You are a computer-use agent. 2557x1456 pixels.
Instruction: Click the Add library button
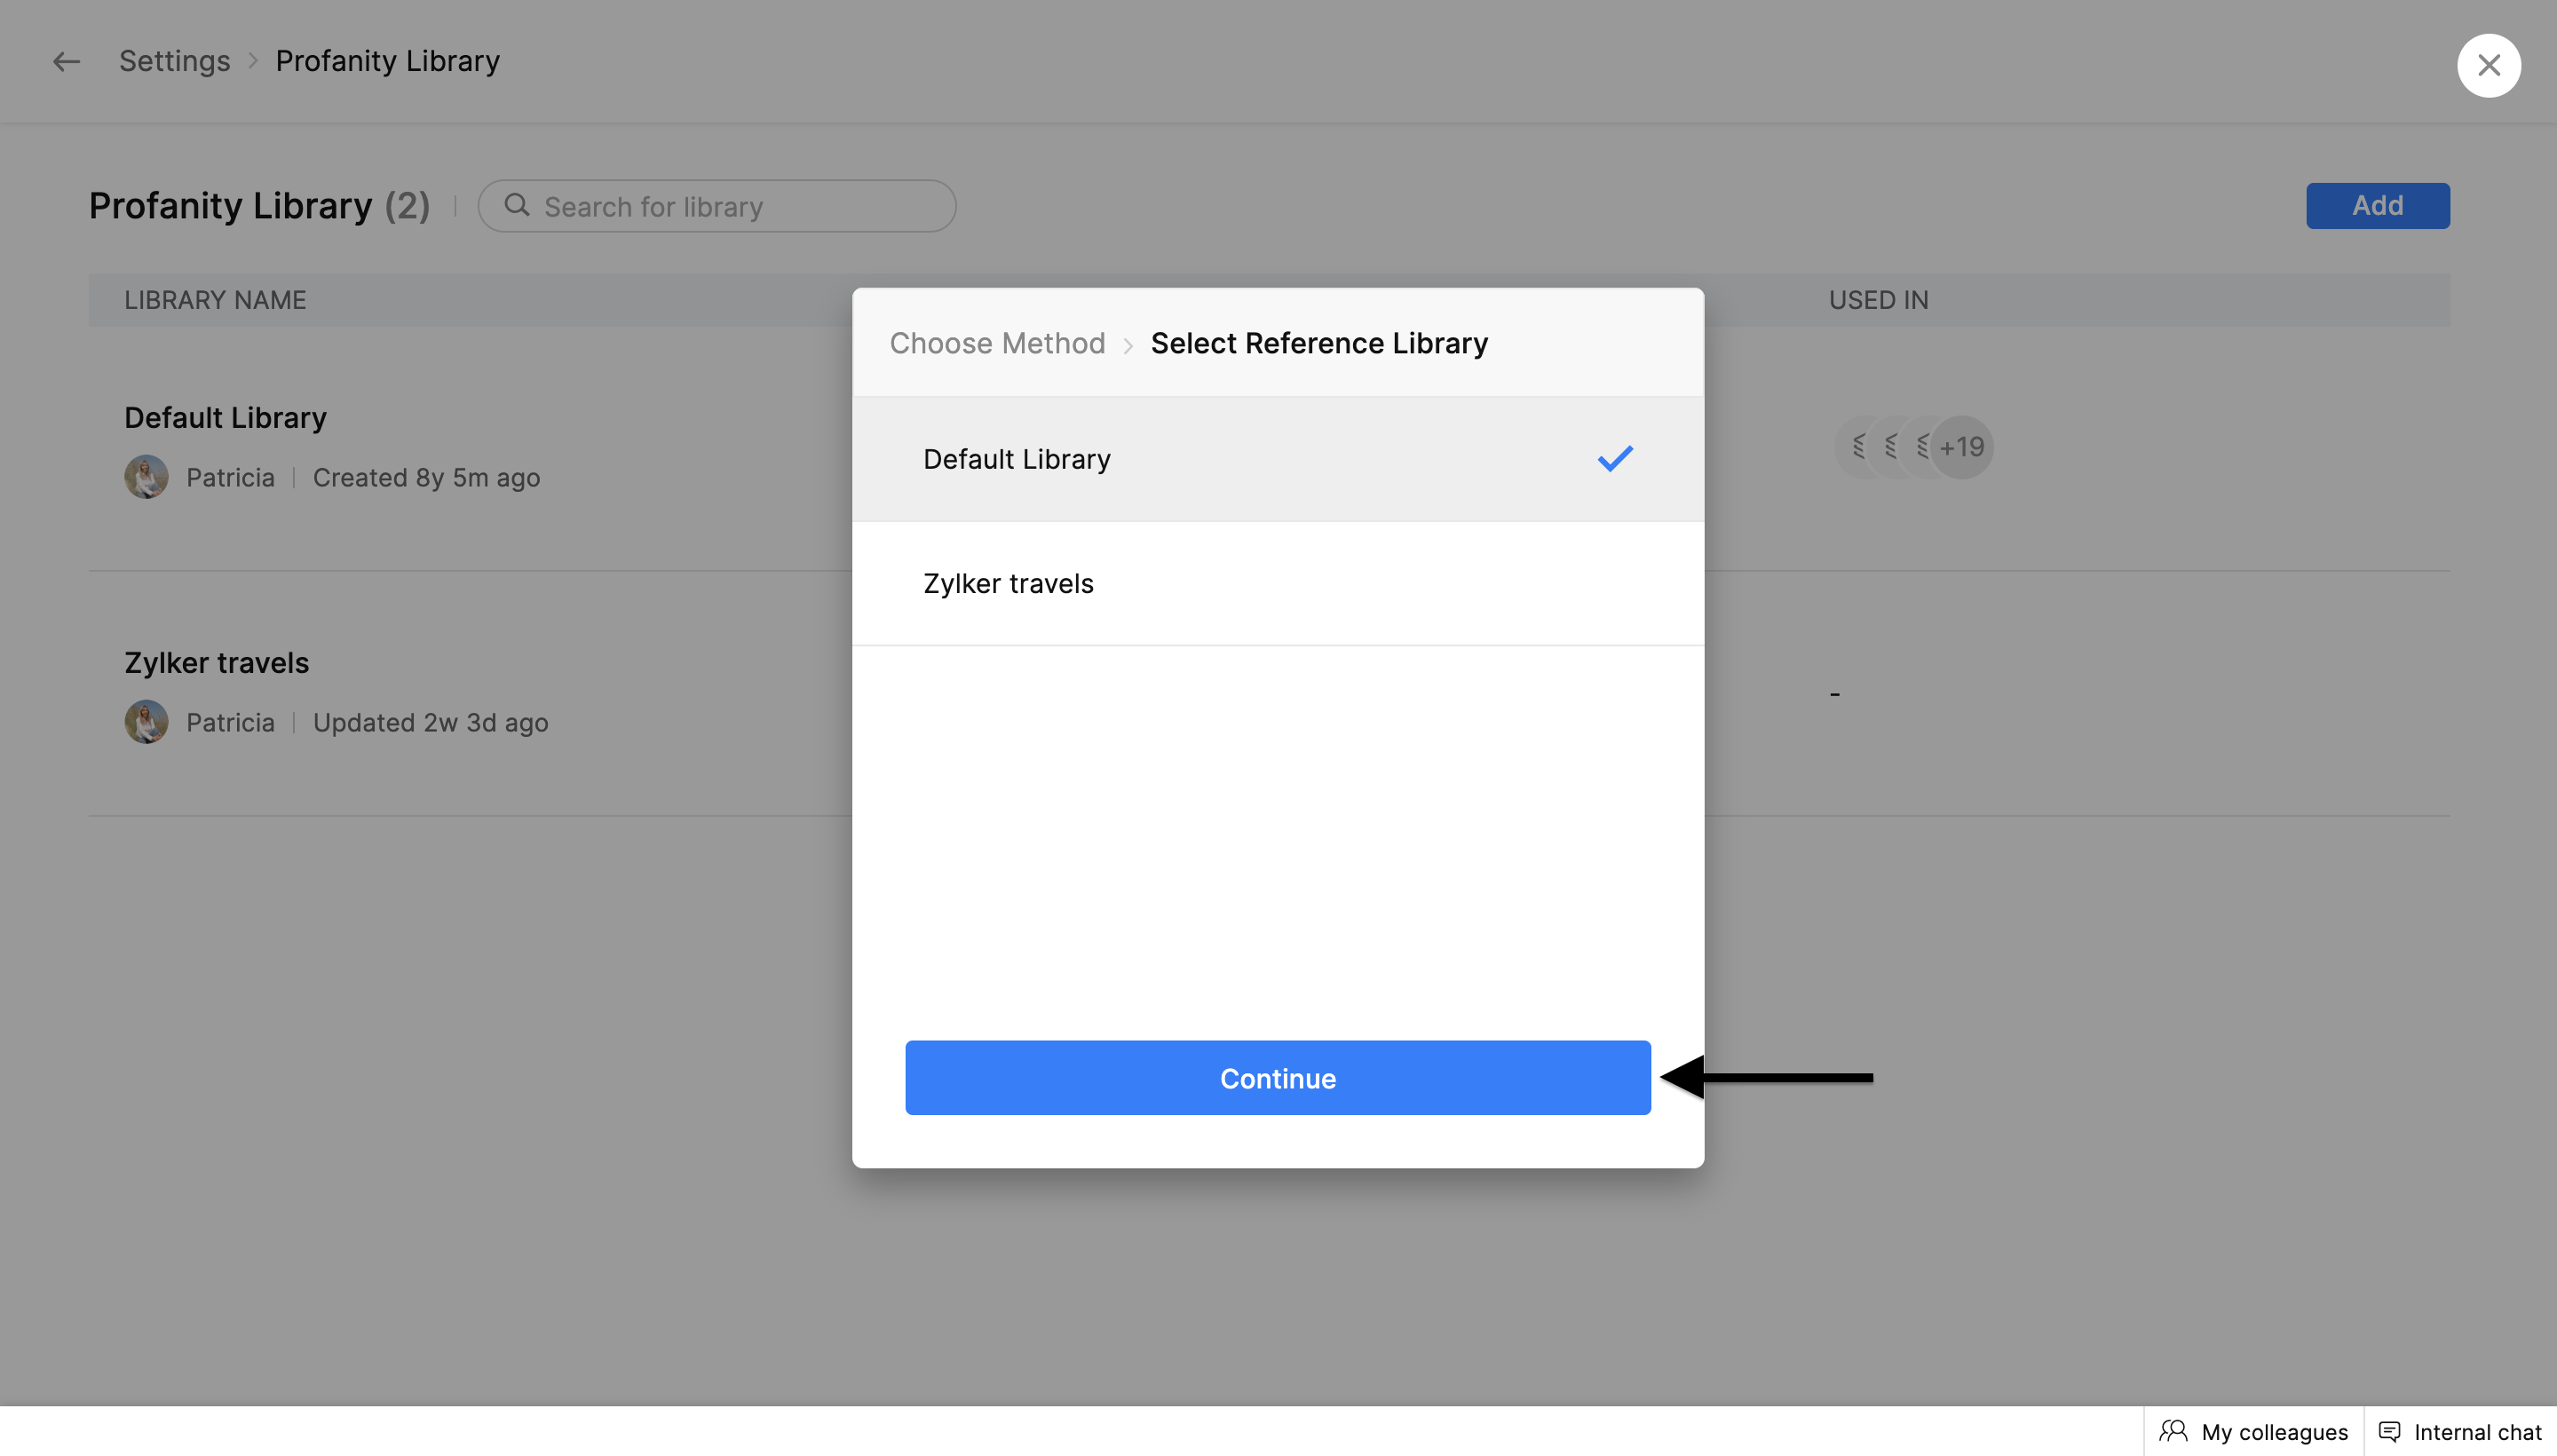tap(2376, 206)
